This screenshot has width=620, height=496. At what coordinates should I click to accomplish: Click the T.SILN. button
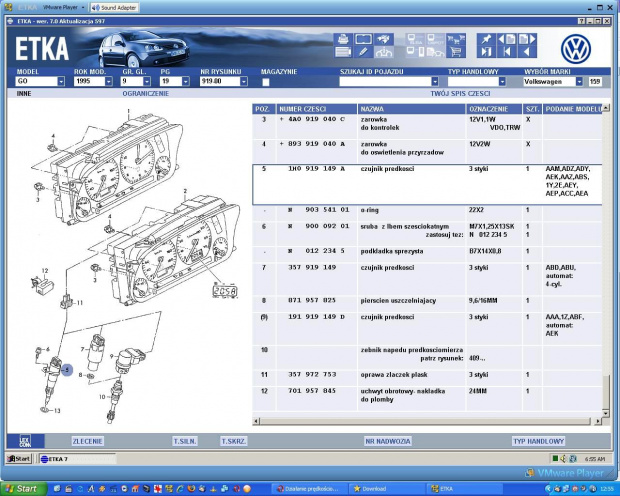(185, 441)
